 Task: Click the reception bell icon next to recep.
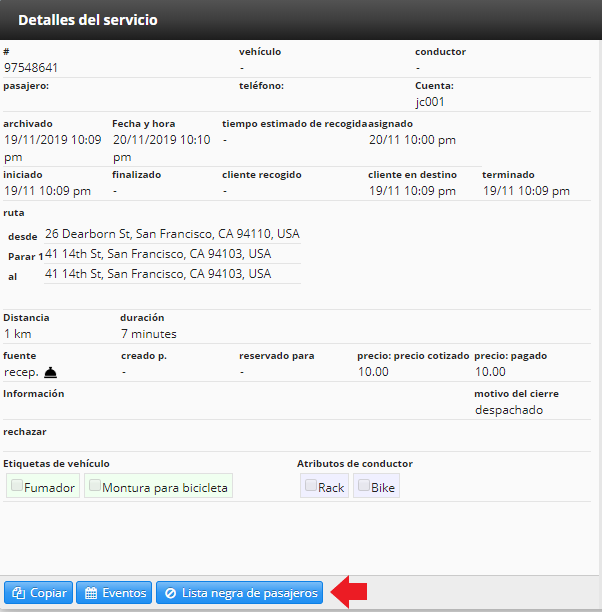click(x=50, y=373)
